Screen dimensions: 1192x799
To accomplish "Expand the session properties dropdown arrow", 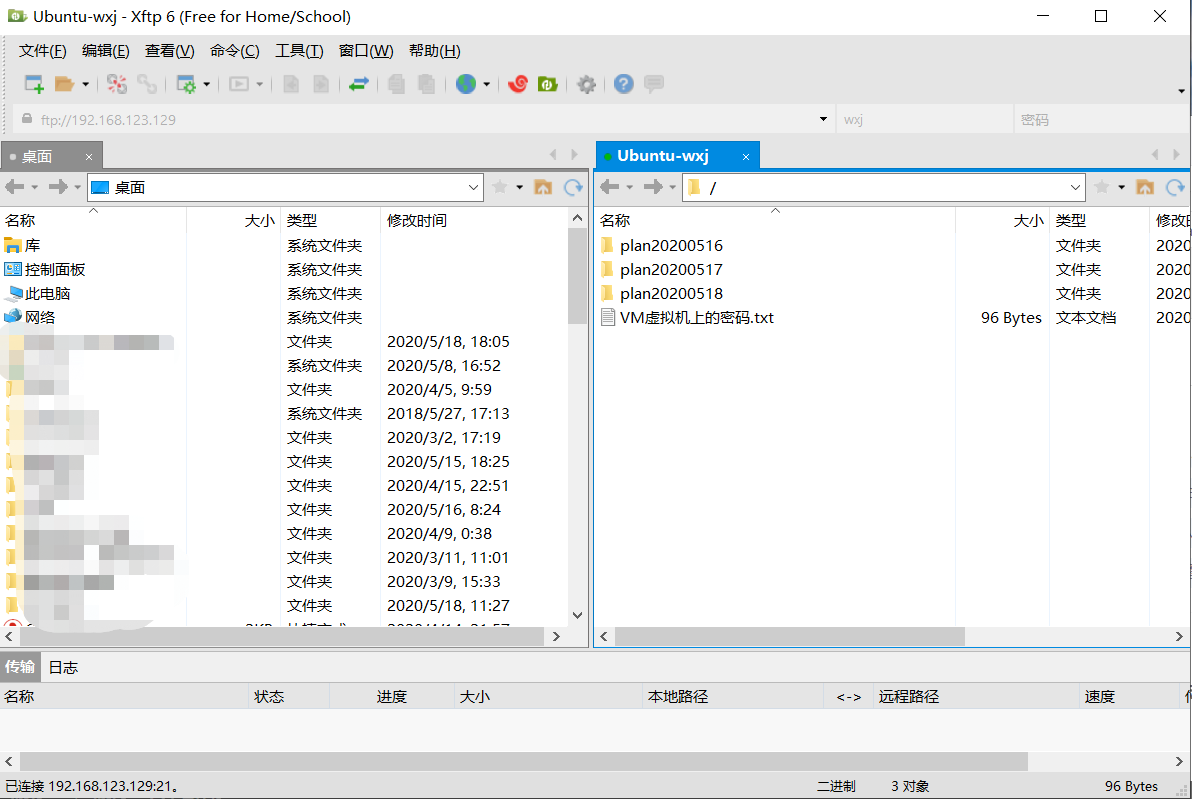I will pyautogui.click(x=206, y=84).
